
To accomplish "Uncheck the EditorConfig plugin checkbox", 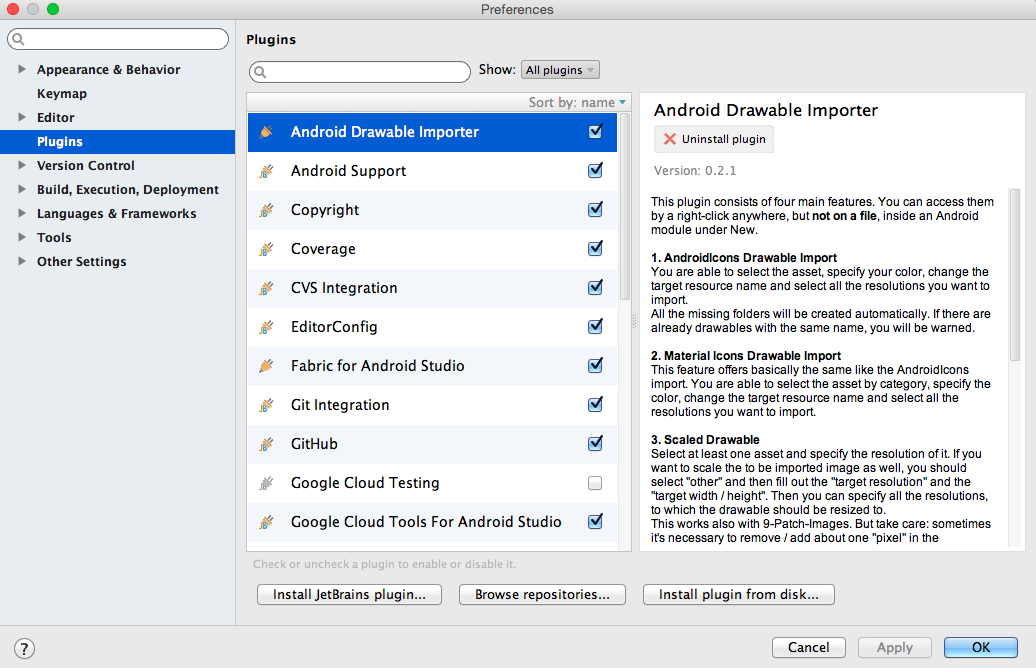I will (x=595, y=326).
